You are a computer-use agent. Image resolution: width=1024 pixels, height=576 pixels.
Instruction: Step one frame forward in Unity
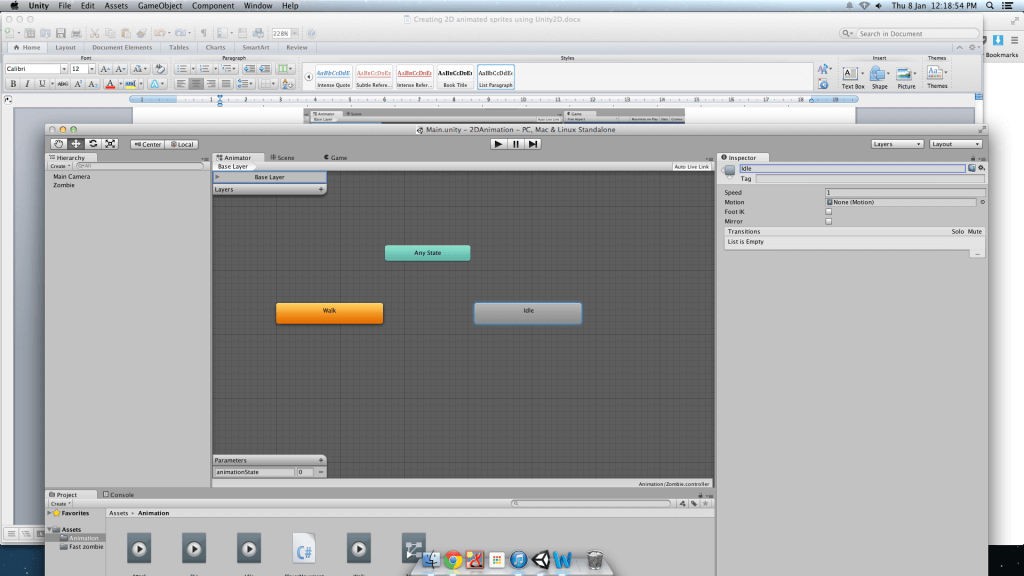[533, 144]
